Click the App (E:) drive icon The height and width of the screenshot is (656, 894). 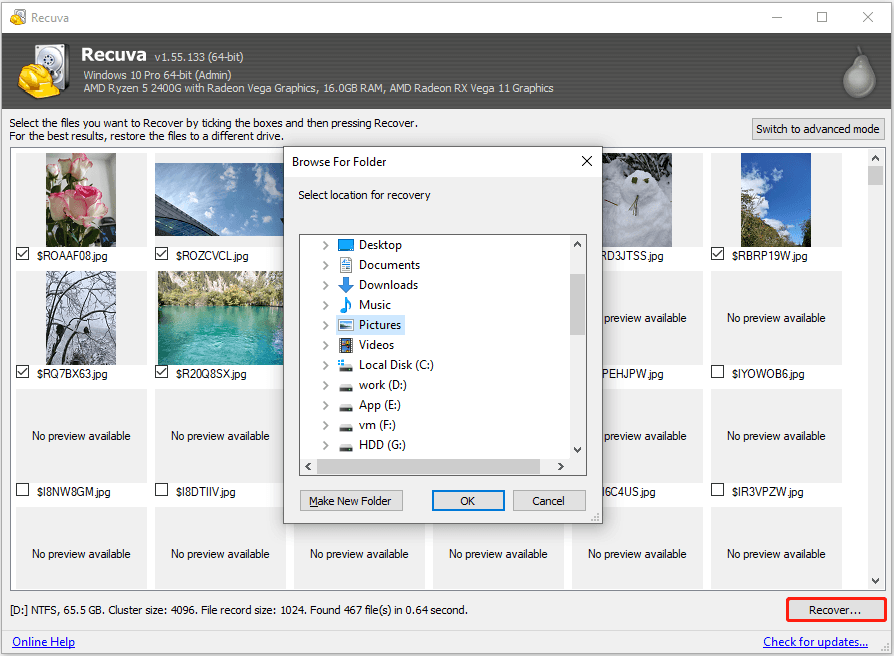[x=346, y=407]
